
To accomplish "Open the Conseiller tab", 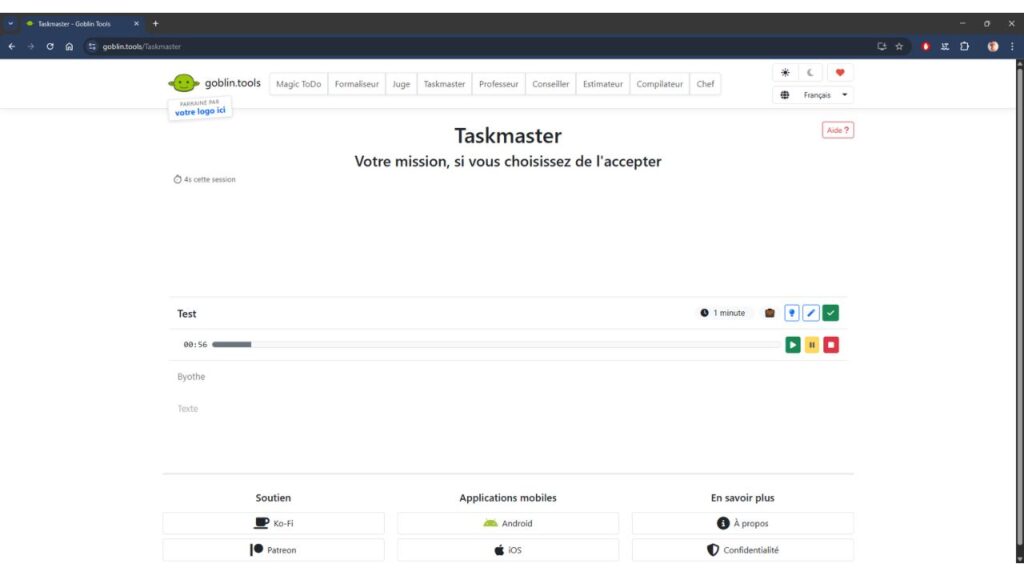I will click(551, 84).
